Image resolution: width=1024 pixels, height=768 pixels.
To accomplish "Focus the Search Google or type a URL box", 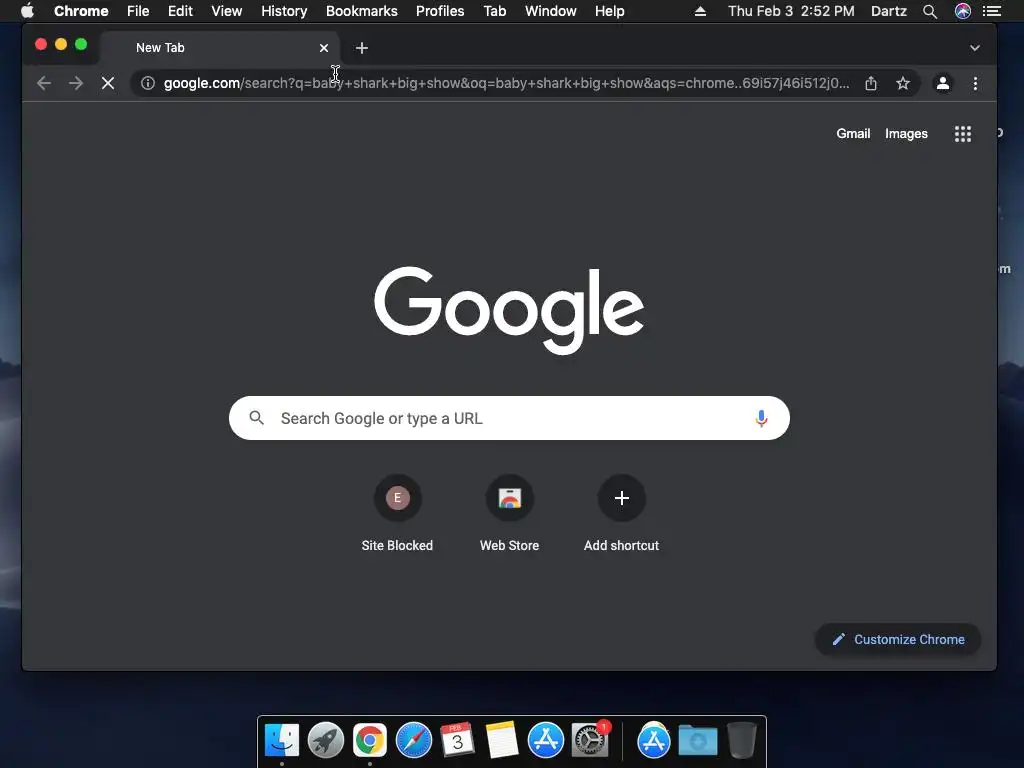I will pos(509,418).
